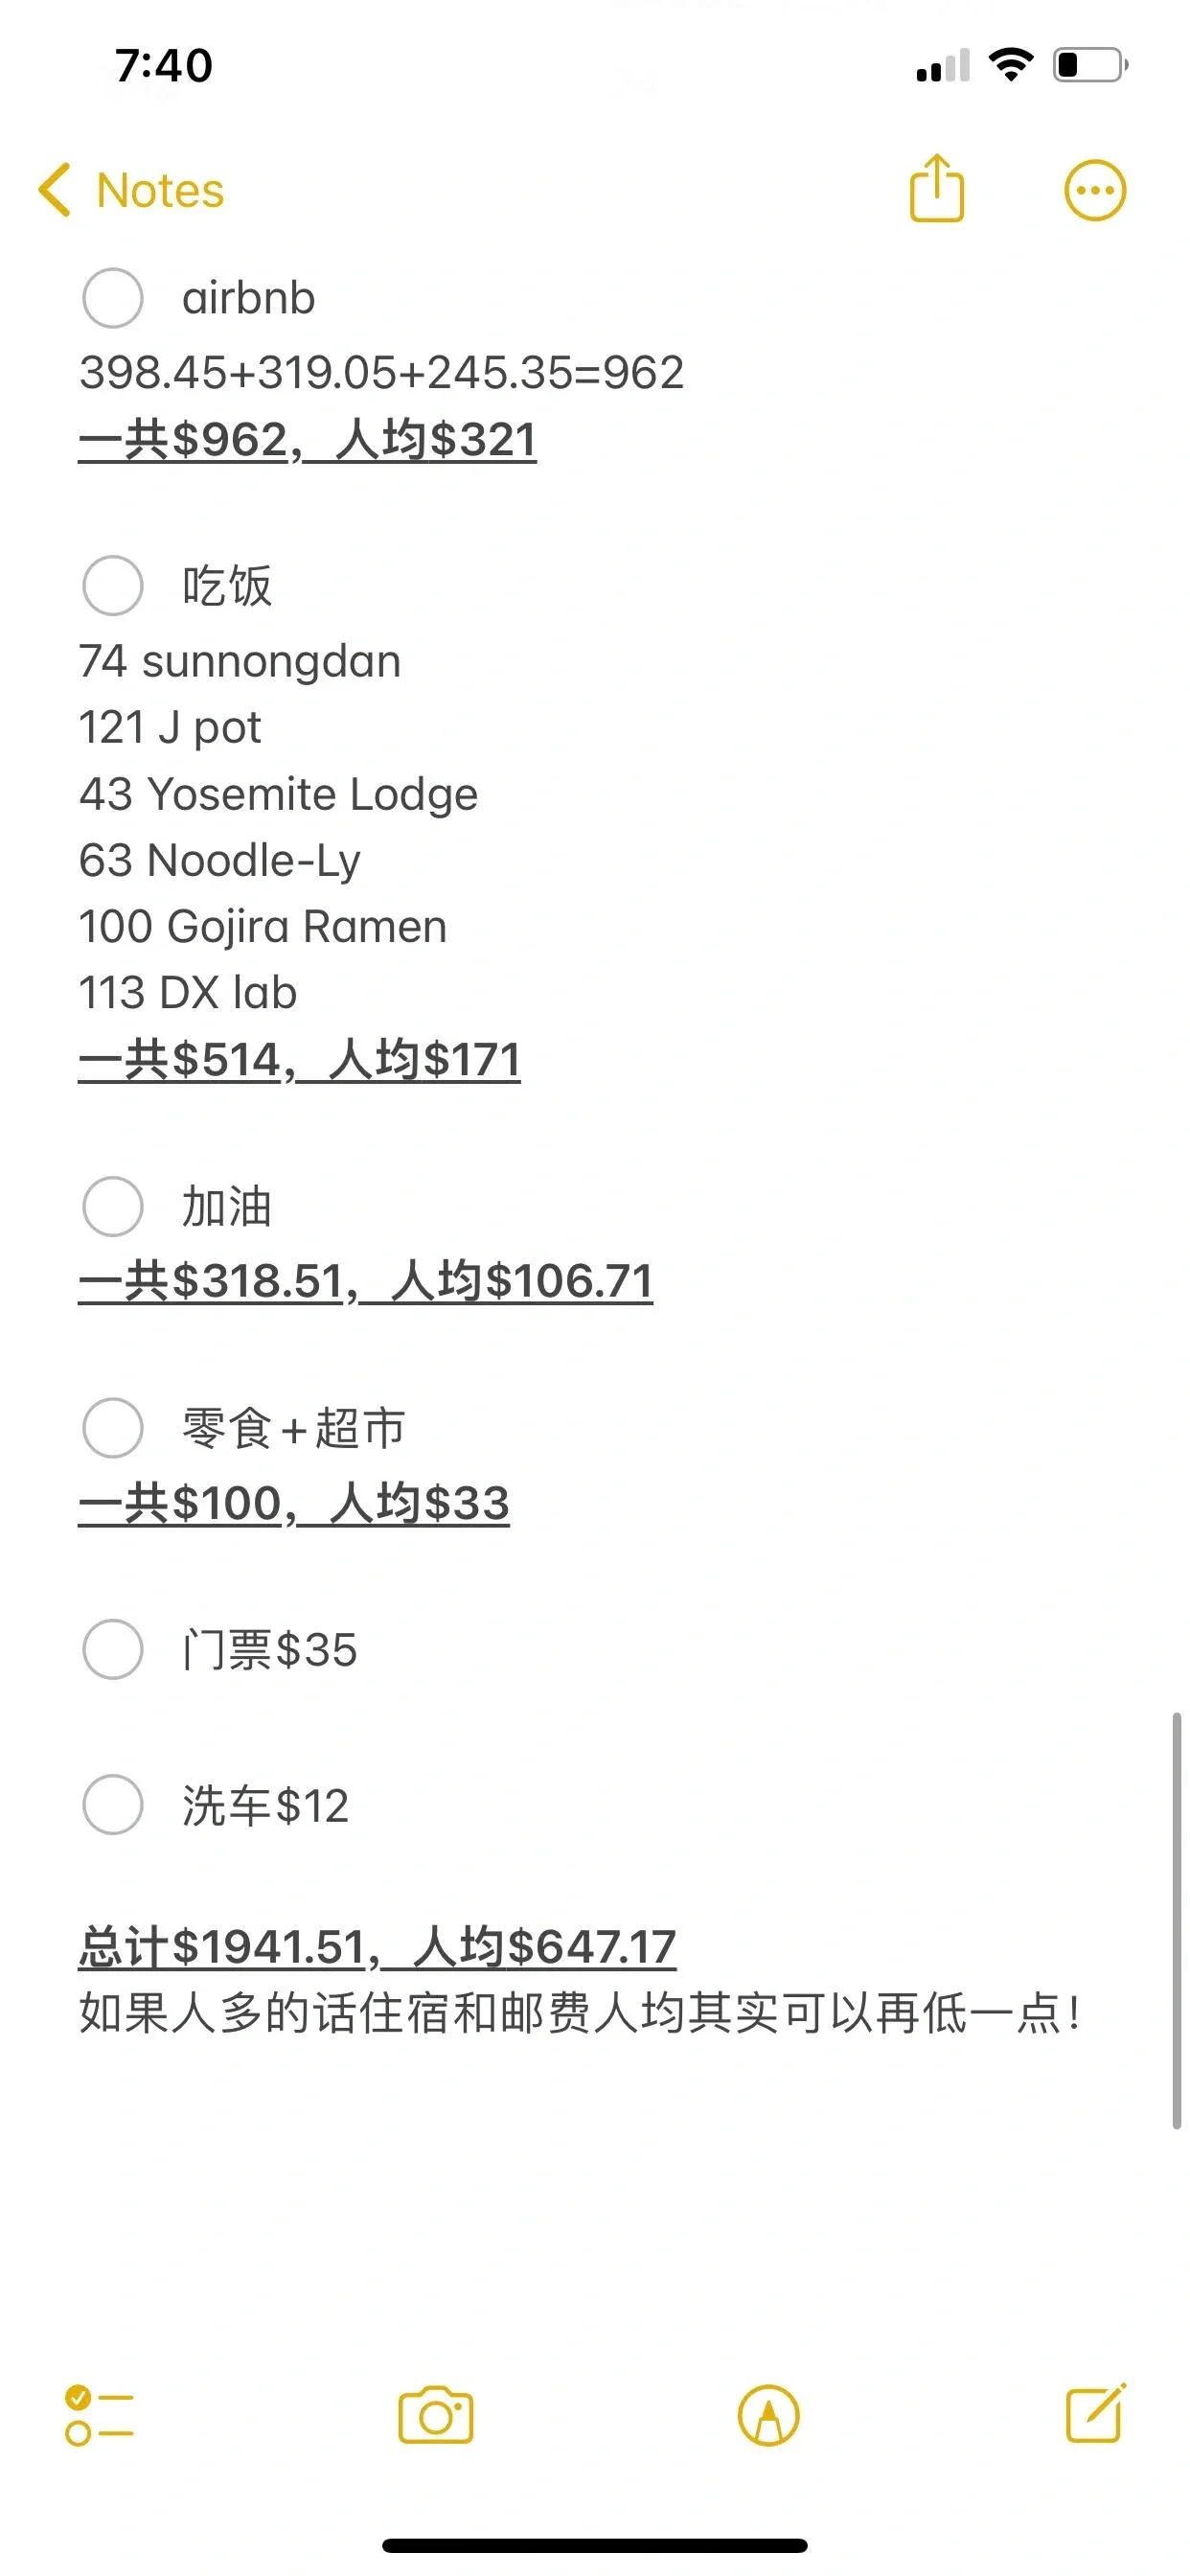Open the checklist tool in bottom toolbar
This screenshot has width=1190, height=2576.
click(x=99, y=2416)
